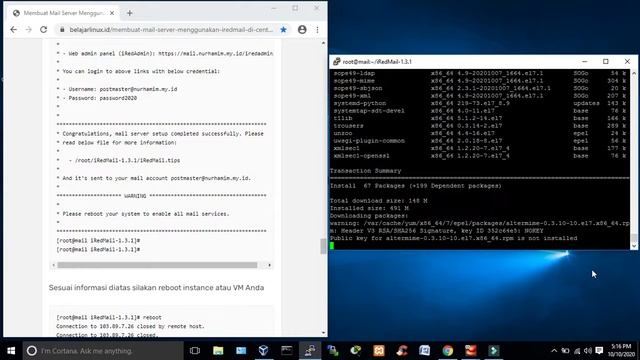Go back in the Chrome browser

point(13,29)
